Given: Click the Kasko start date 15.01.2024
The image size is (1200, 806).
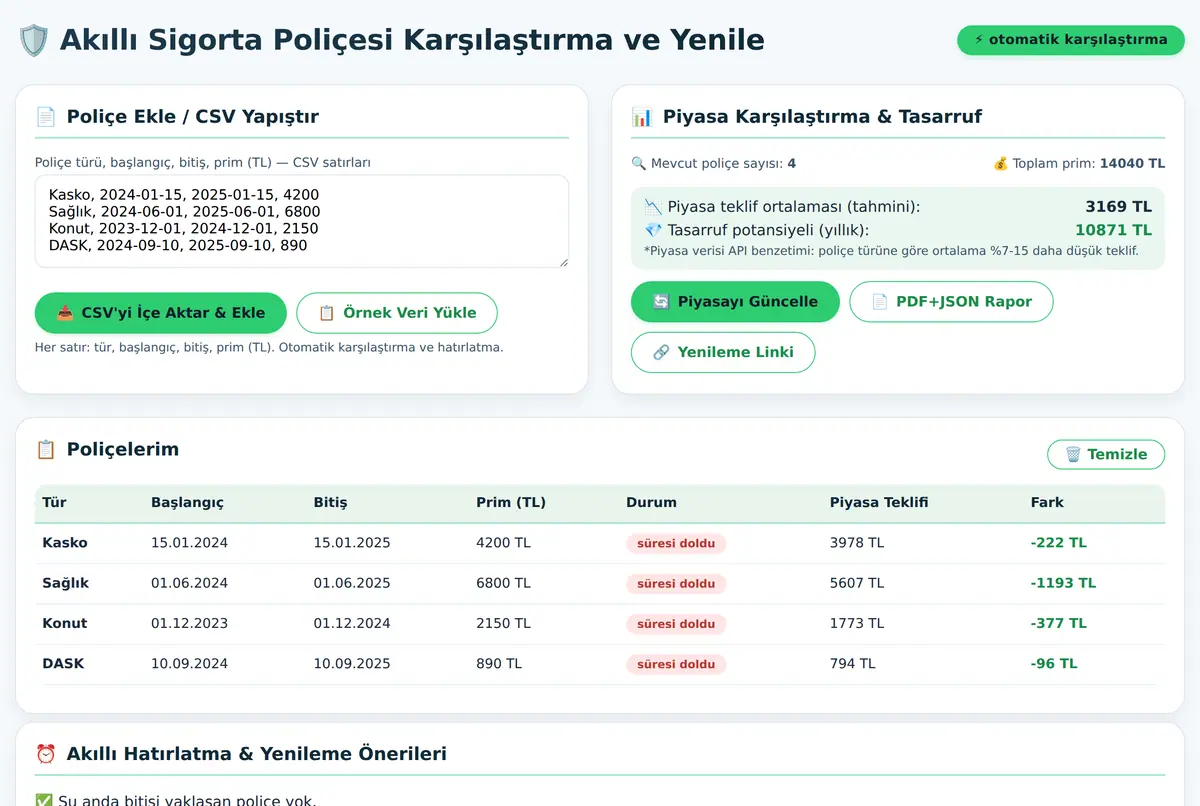Looking at the screenshot, I should (x=190, y=543).
